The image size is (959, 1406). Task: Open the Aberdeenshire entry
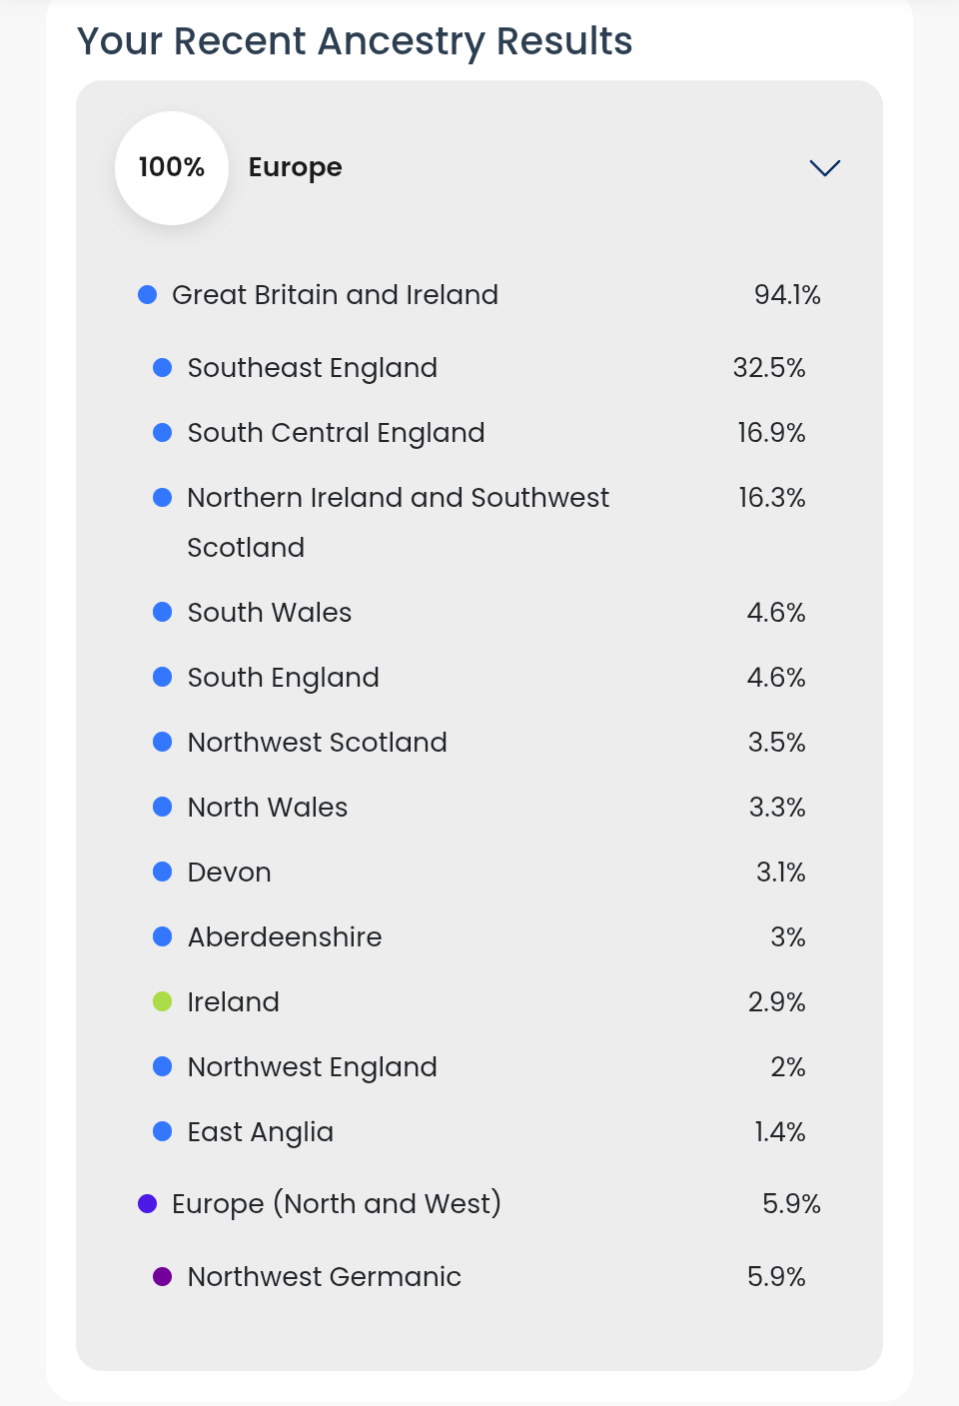[x=284, y=938]
